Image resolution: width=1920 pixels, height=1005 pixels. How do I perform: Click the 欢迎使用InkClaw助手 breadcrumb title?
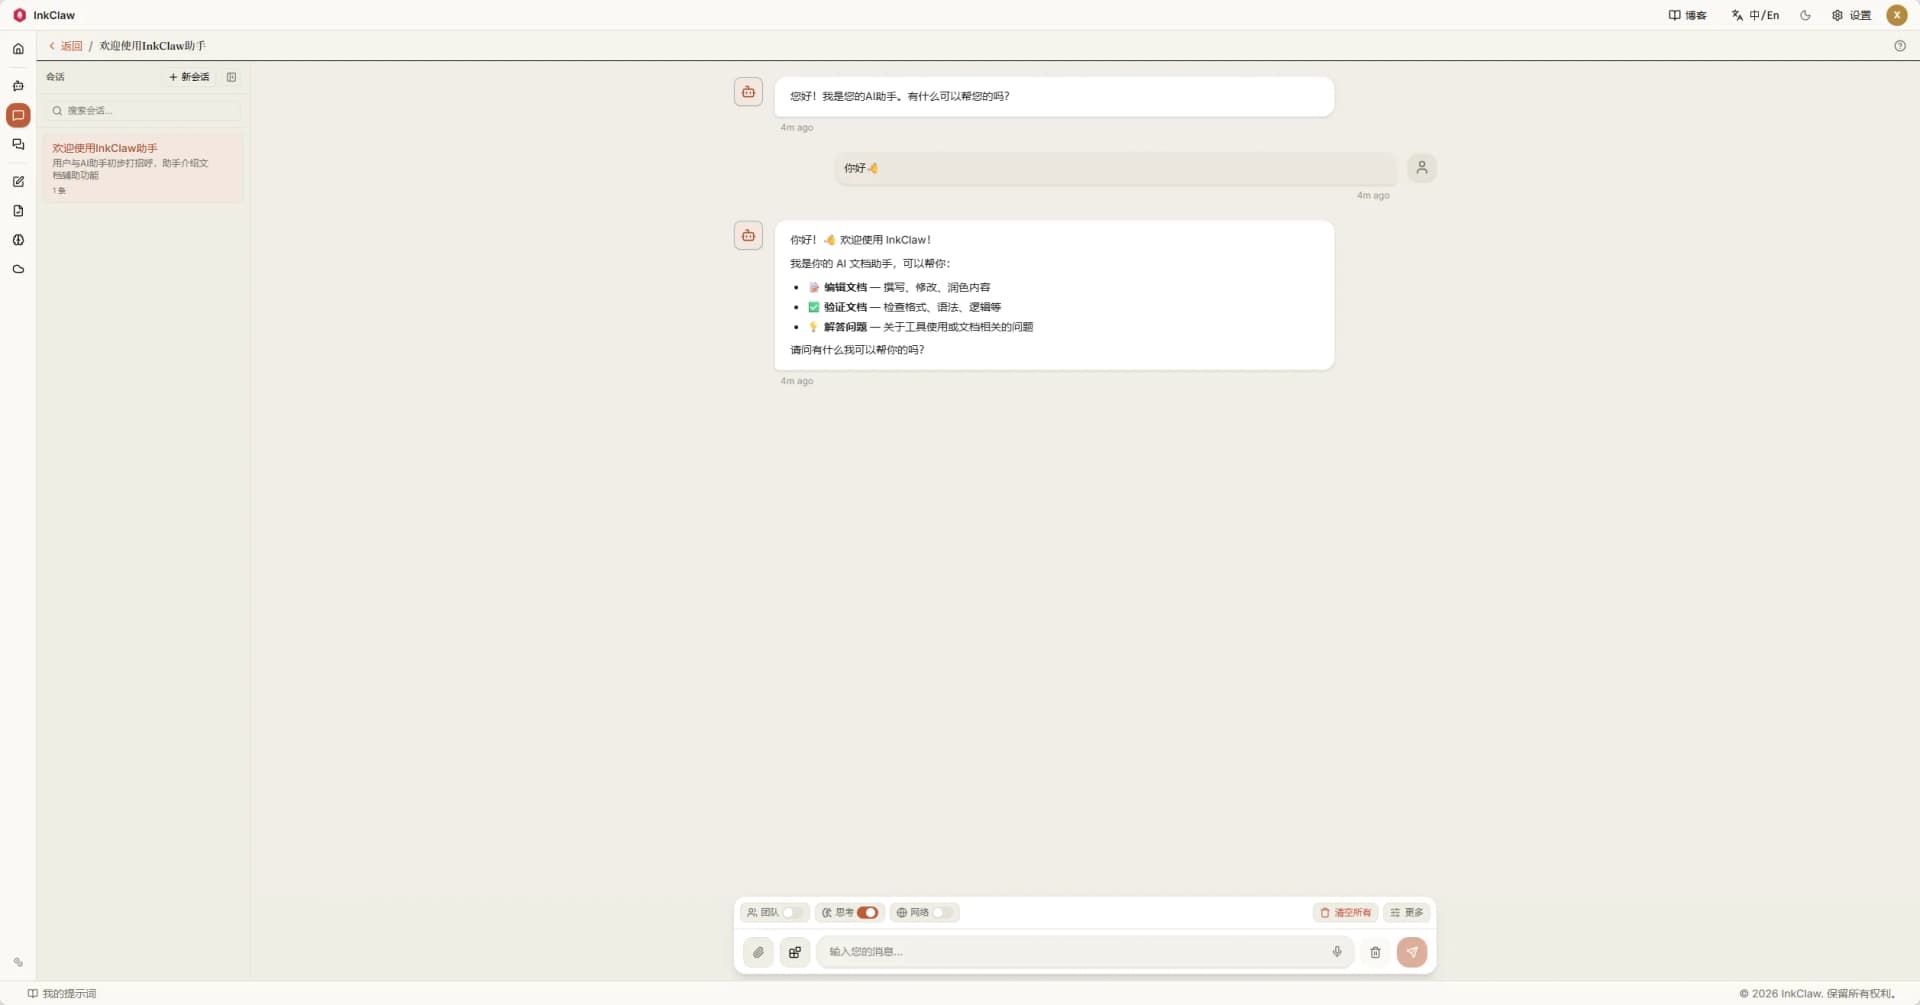click(153, 46)
